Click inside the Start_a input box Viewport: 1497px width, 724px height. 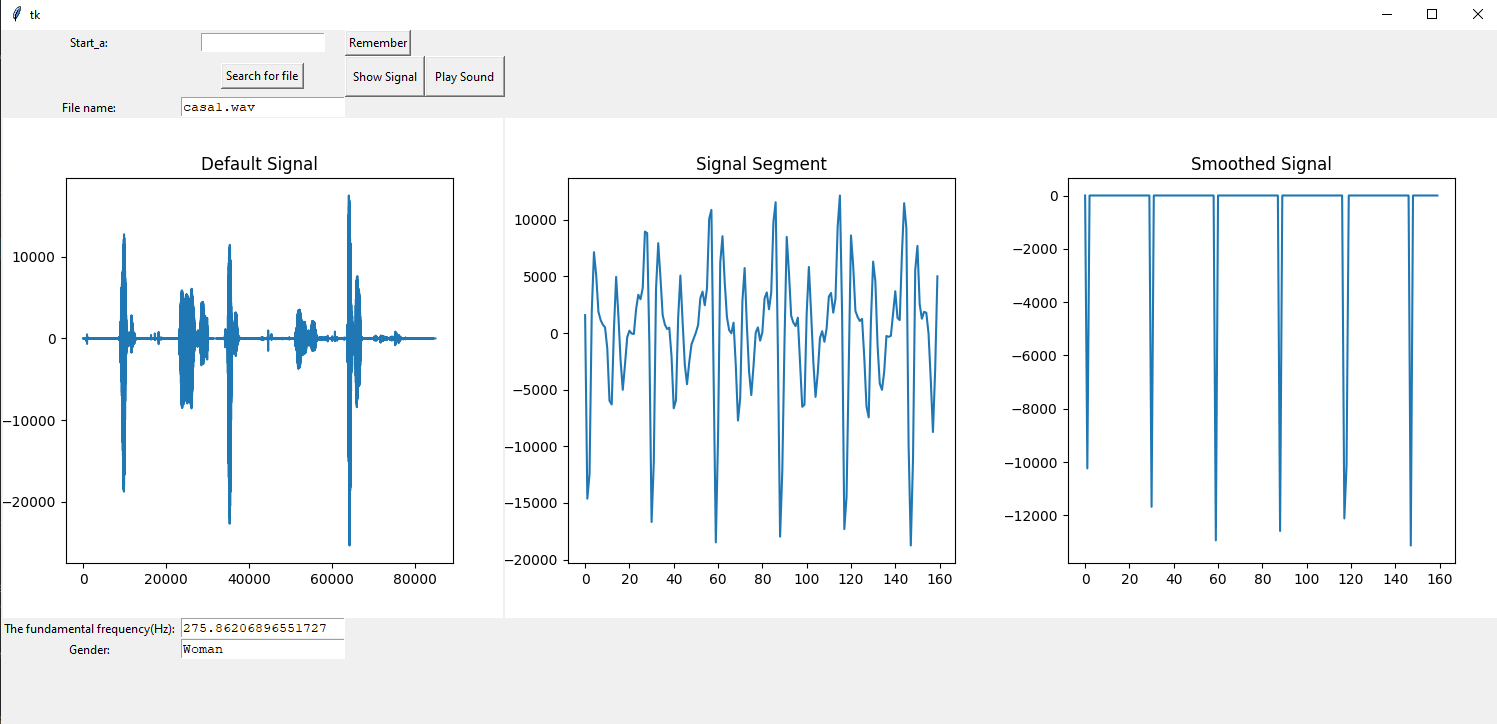tap(262, 42)
